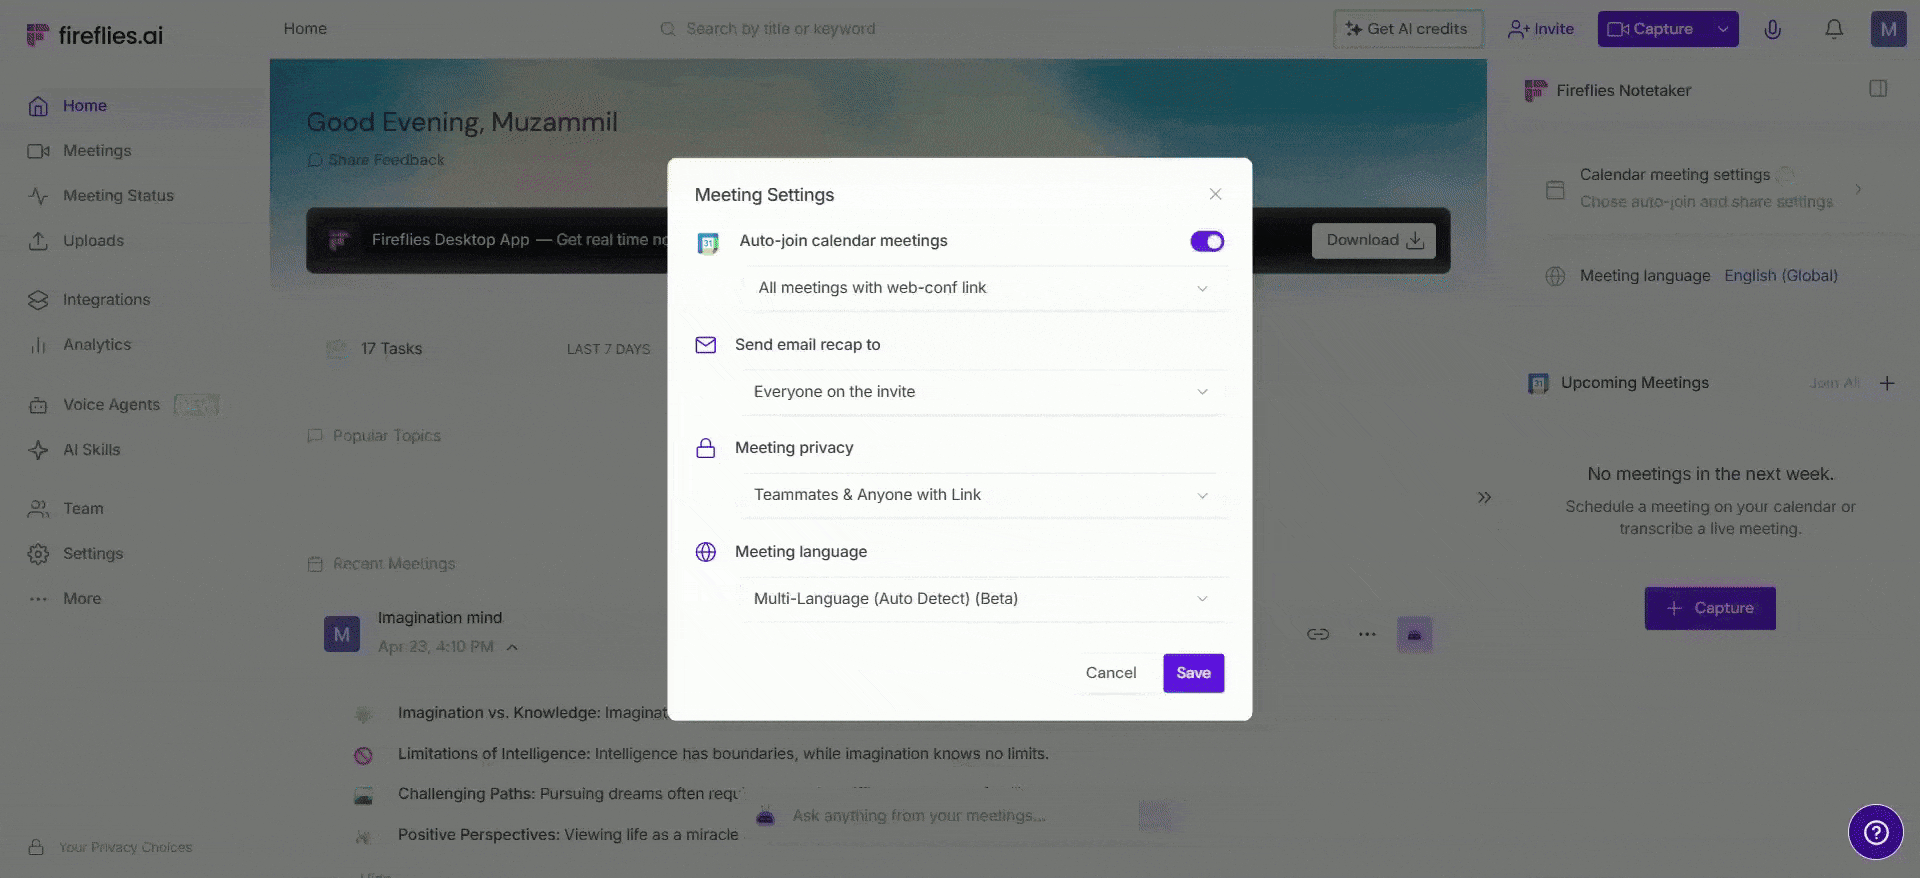Screen dimensions: 1920x878
Task: Collapse the Imagination mind meeting summary chevron
Action: [512, 648]
